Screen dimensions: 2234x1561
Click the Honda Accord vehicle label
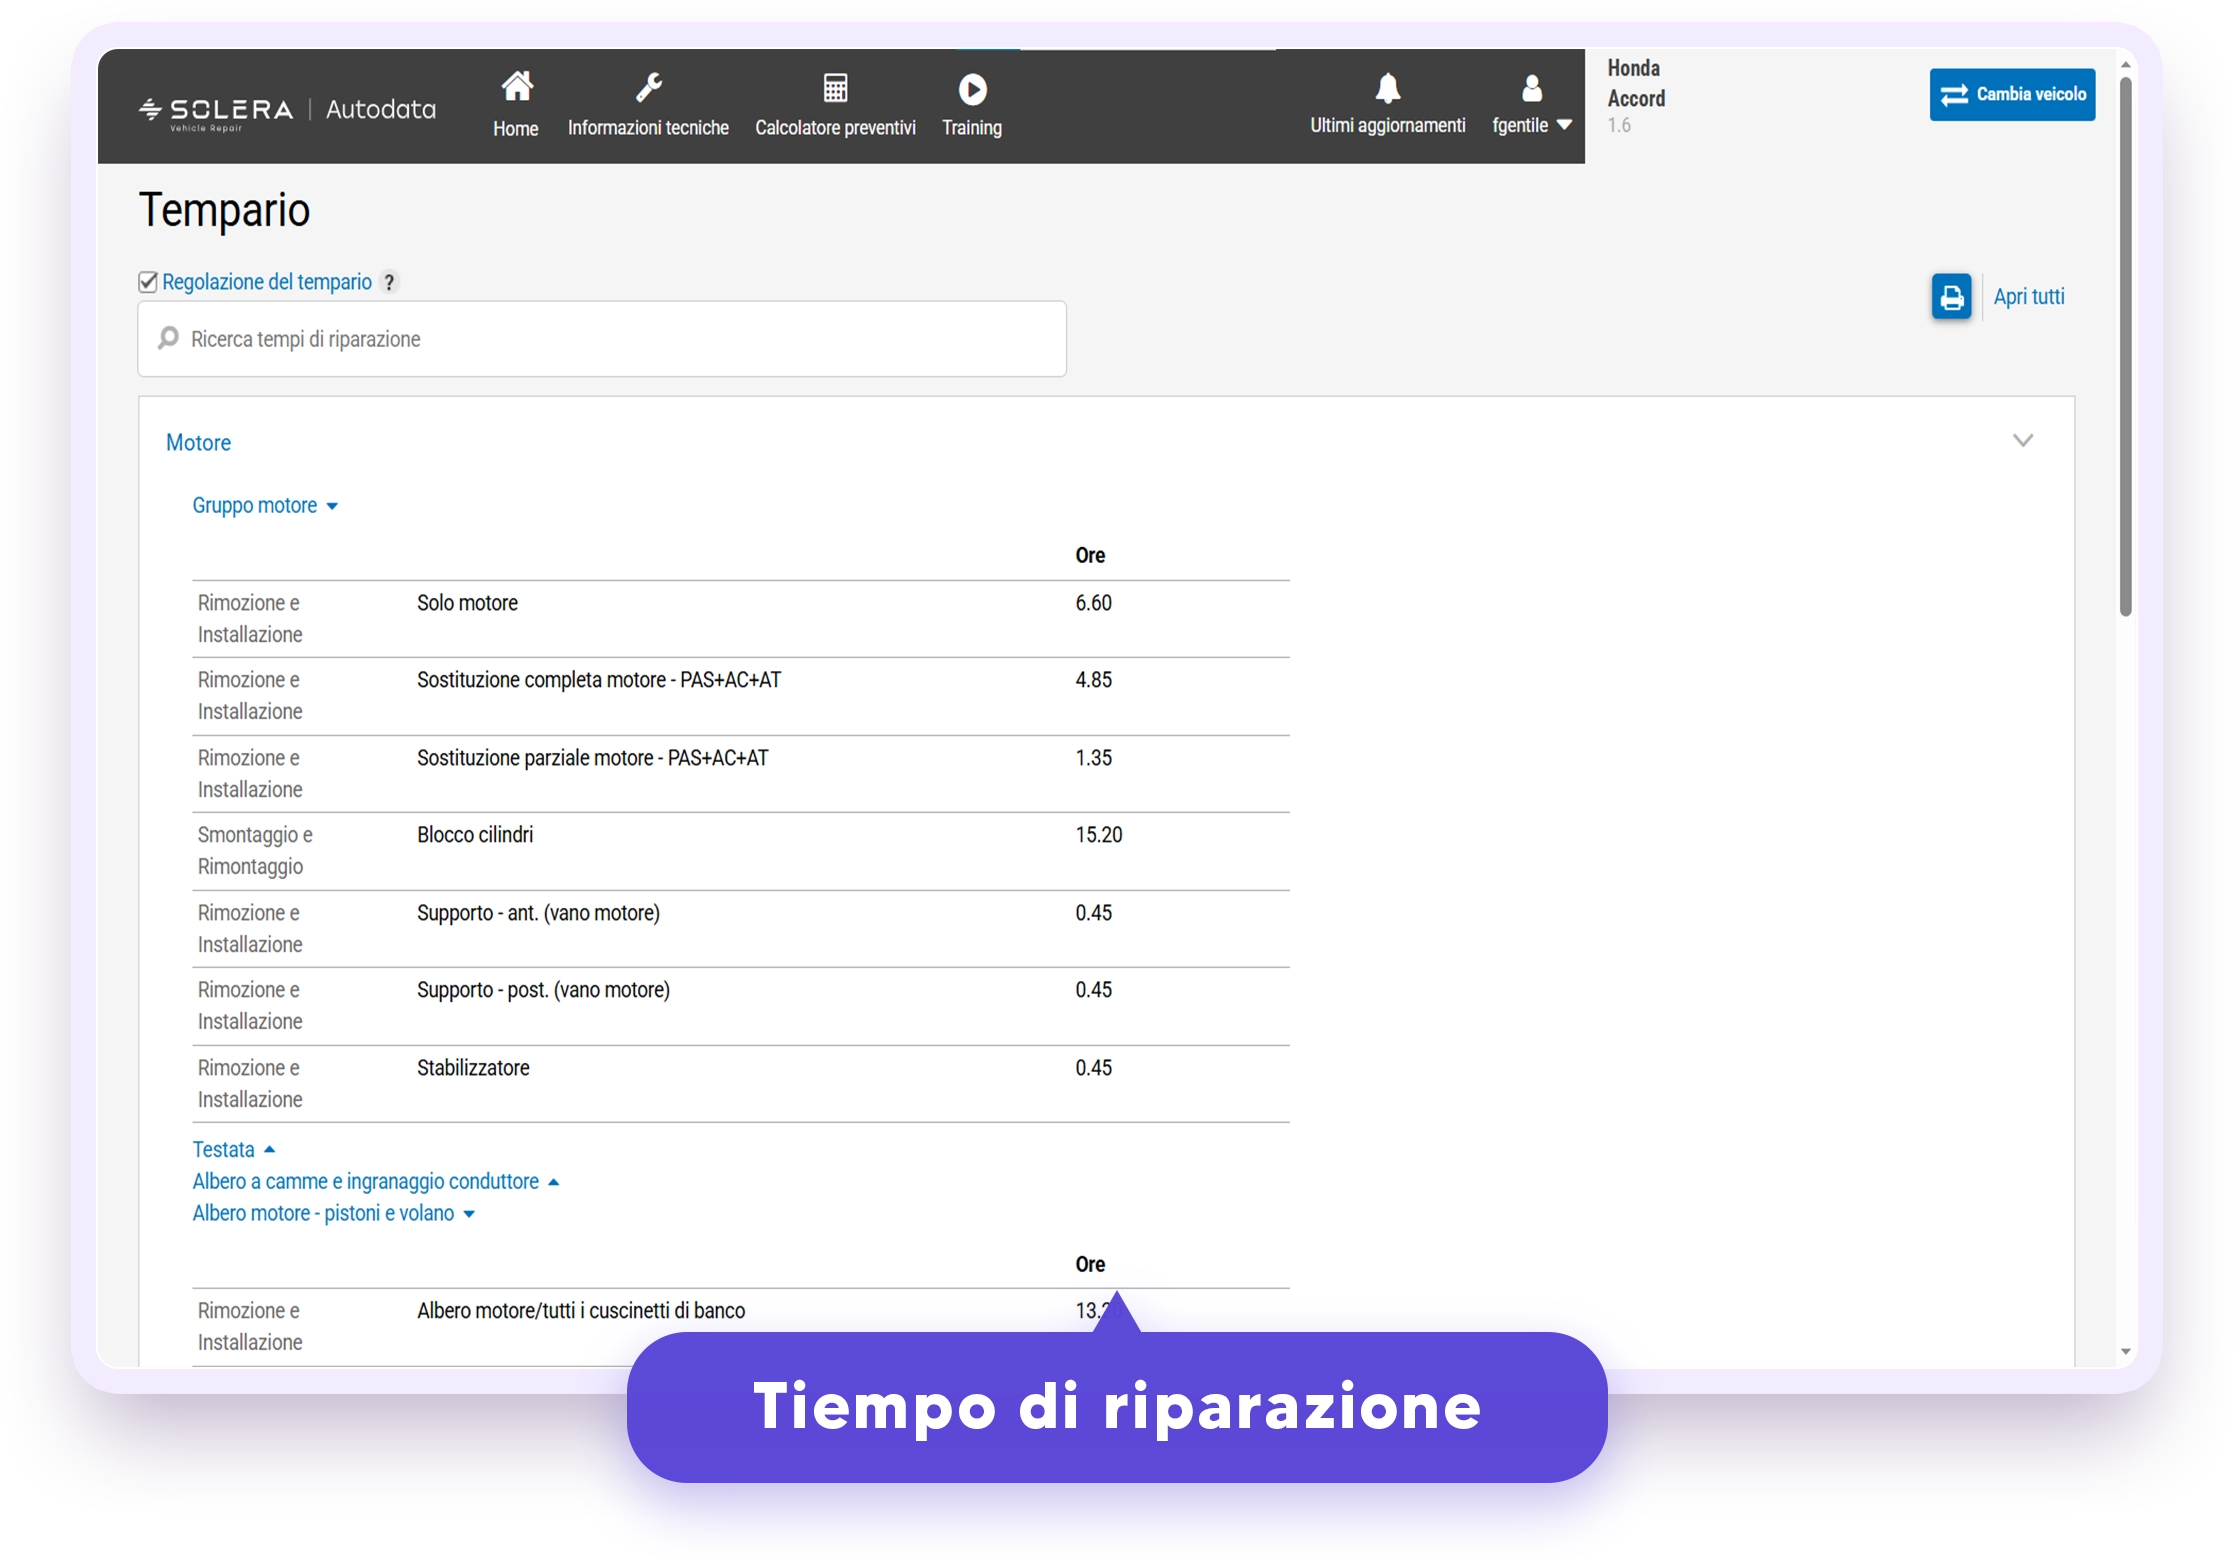click(x=1636, y=83)
